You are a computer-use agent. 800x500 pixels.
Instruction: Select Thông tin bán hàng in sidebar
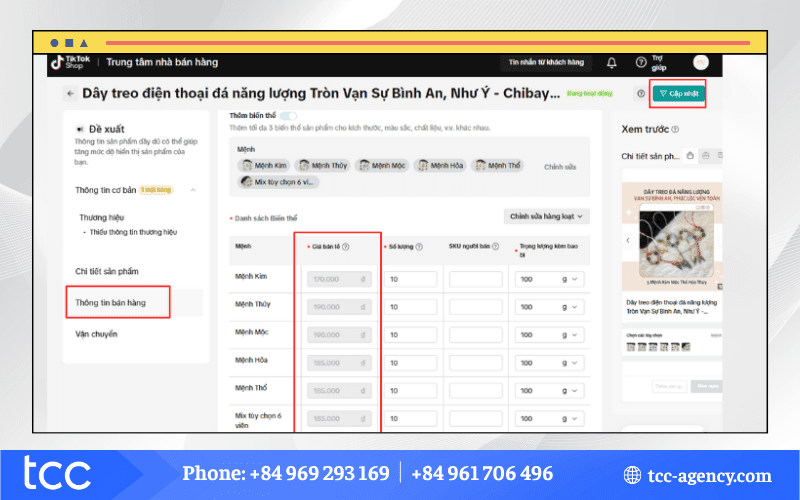click(x=110, y=303)
